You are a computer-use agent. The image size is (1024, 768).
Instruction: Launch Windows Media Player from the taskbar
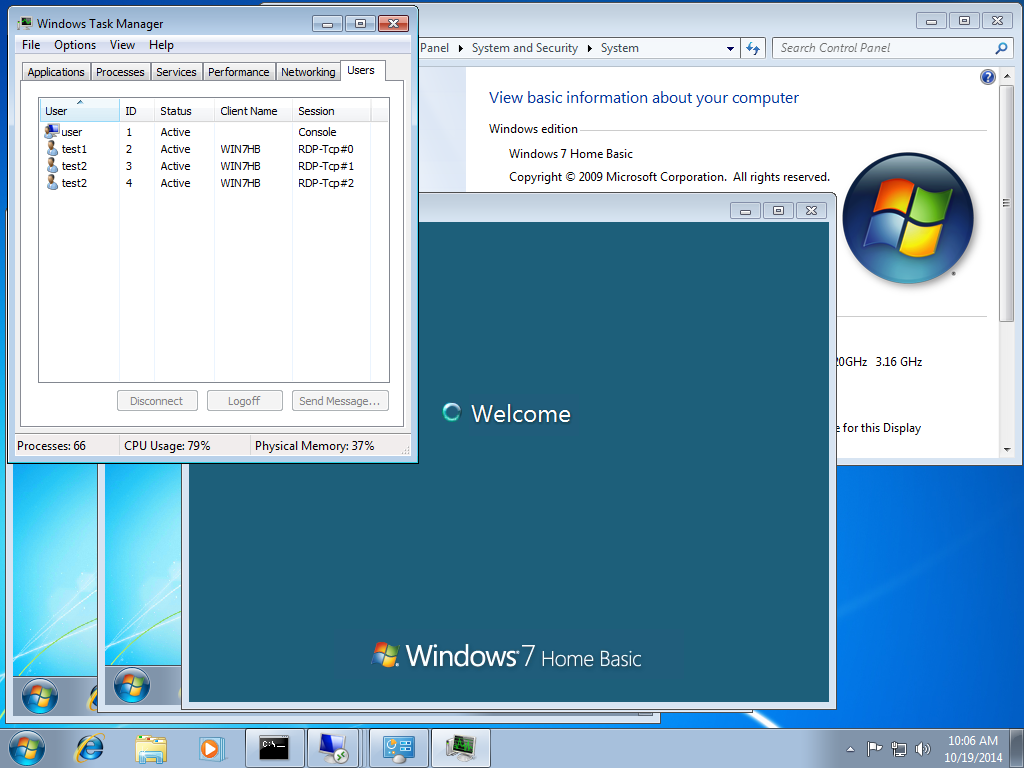pos(211,748)
